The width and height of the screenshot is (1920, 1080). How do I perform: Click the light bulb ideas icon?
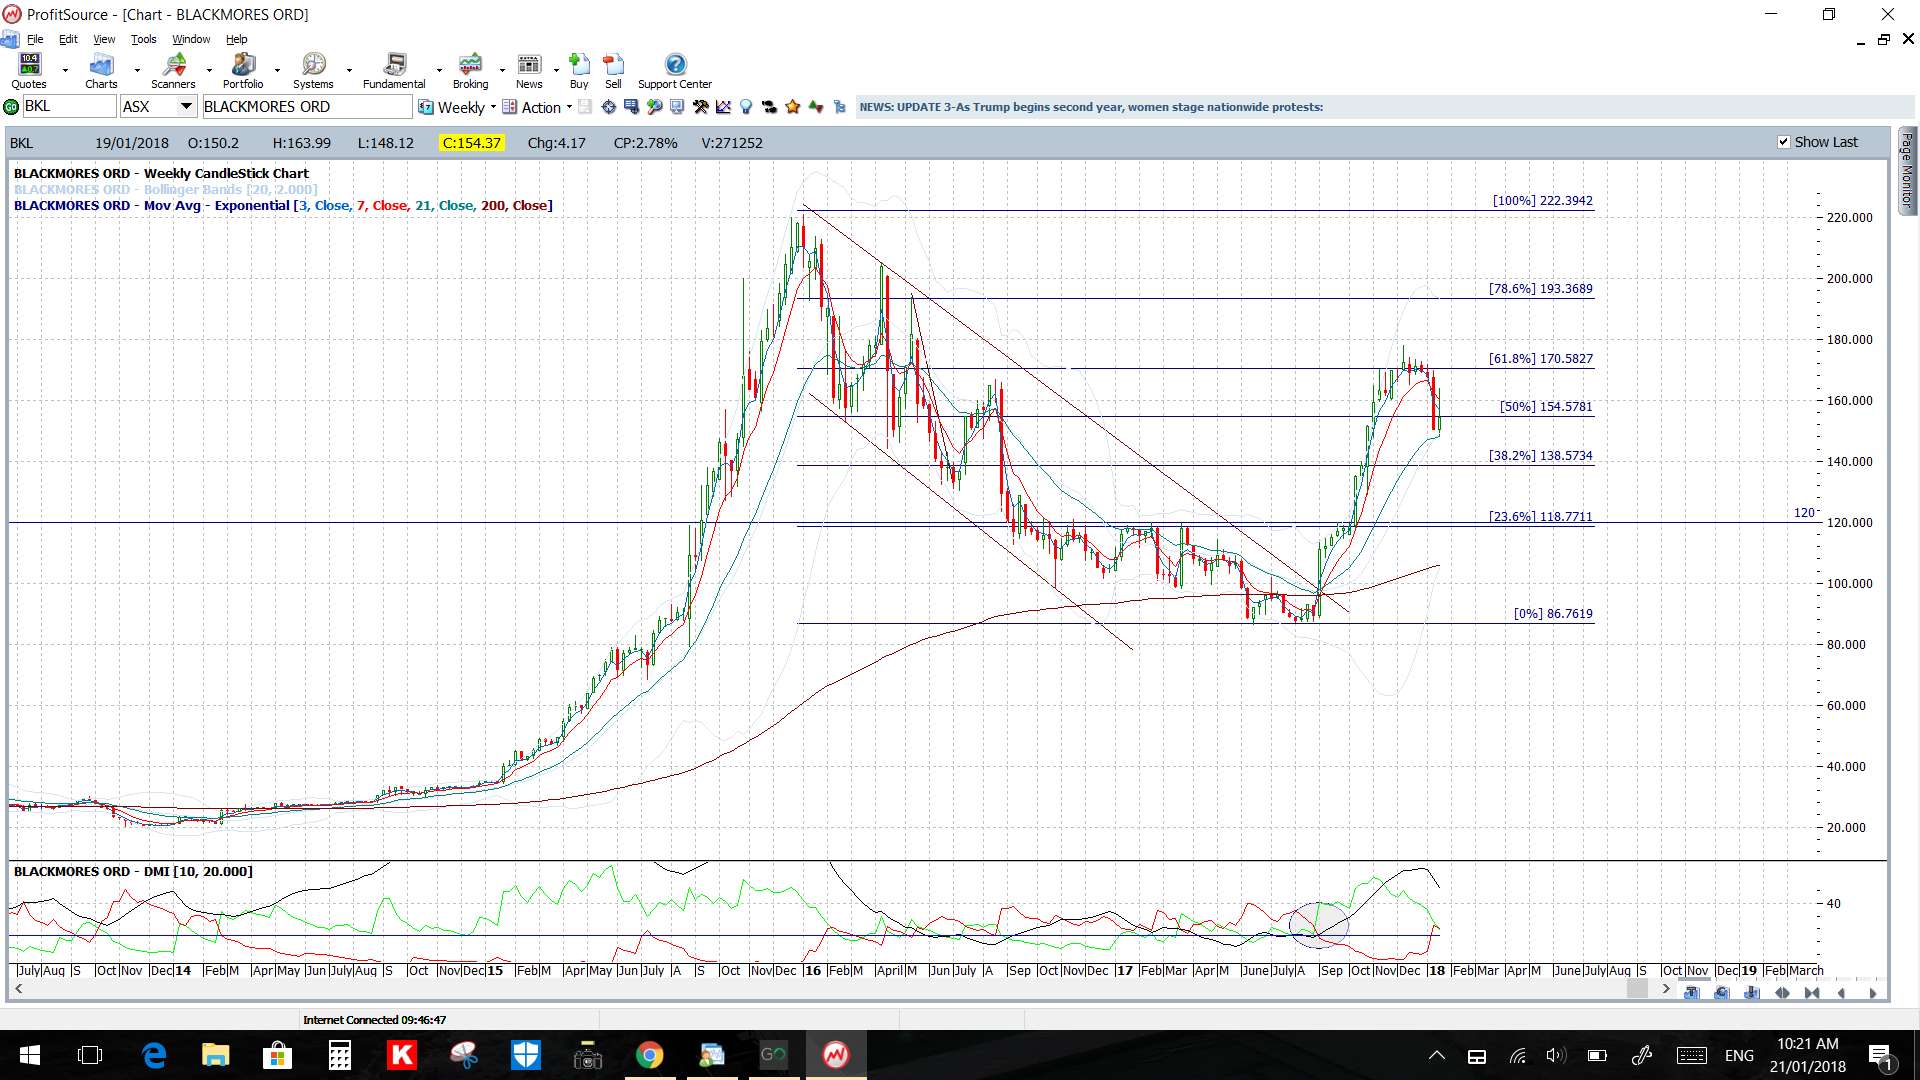coord(746,107)
